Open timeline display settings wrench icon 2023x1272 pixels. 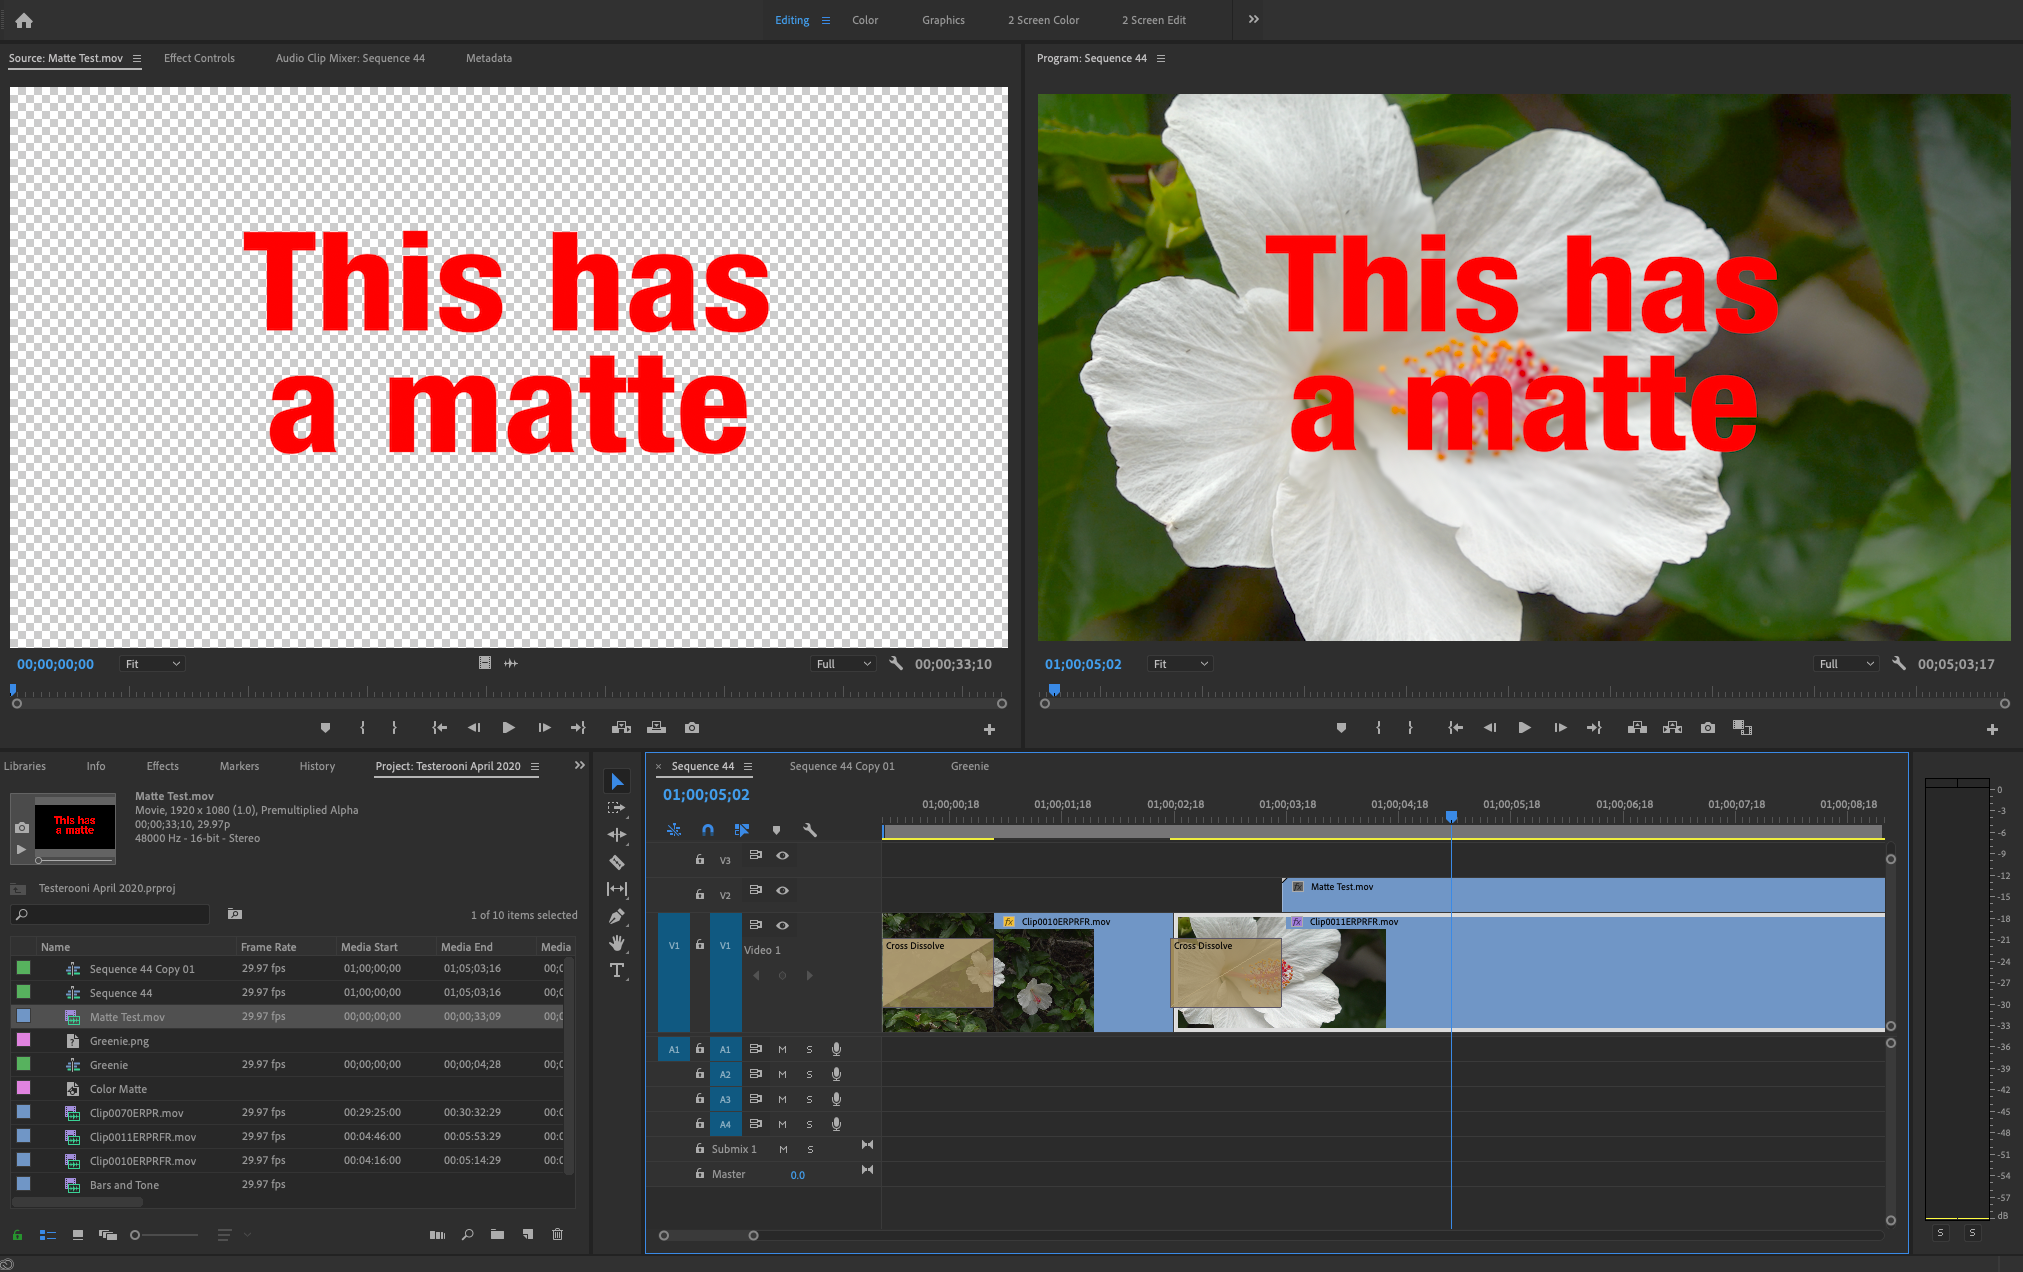pyautogui.click(x=810, y=830)
